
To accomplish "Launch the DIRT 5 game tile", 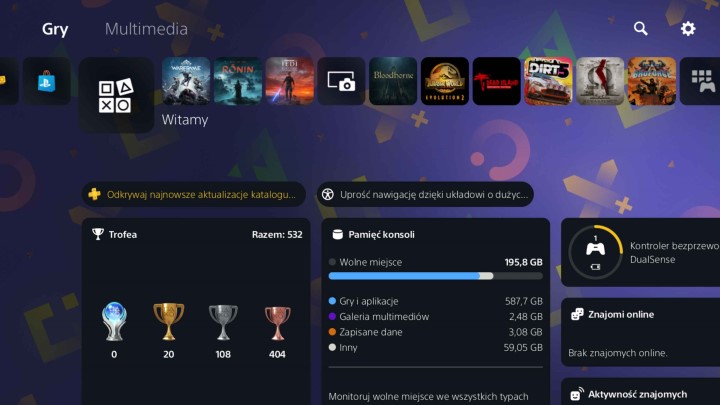I will pos(548,81).
